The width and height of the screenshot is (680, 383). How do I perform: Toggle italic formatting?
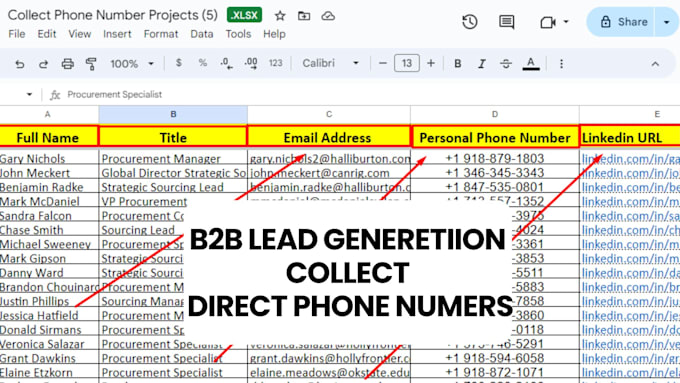[x=482, y=64]
